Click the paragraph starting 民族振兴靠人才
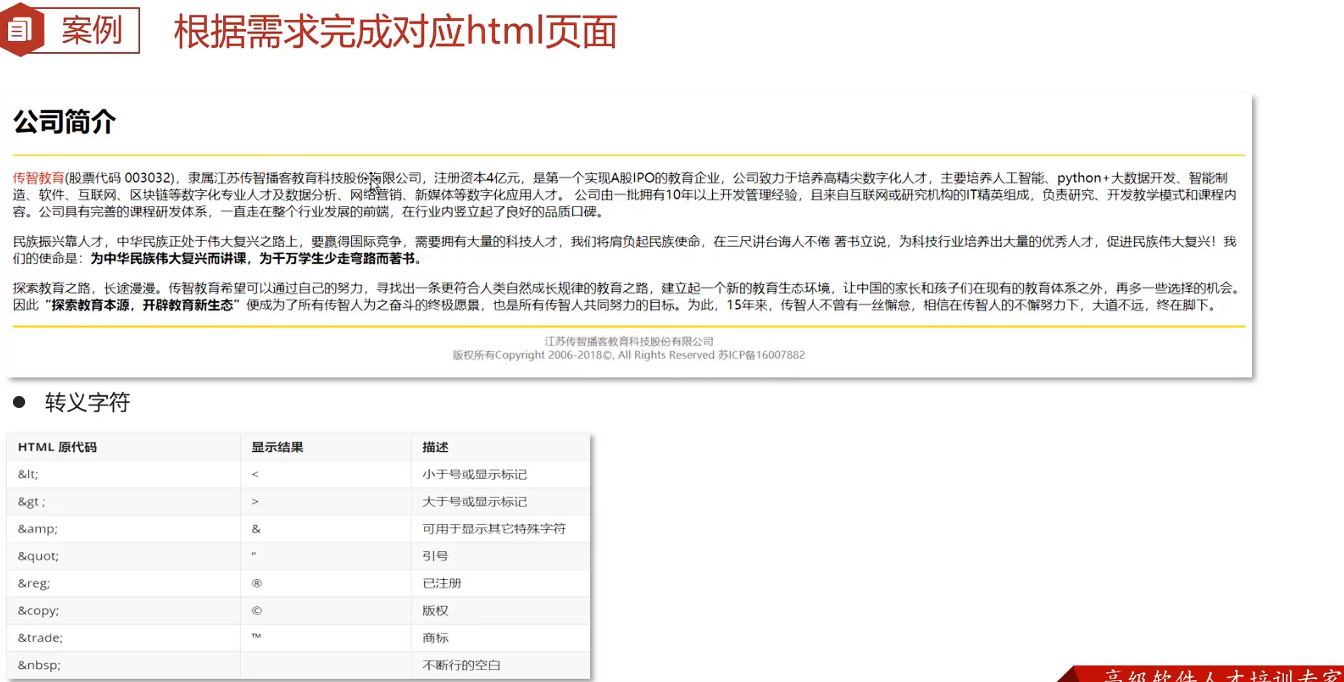 coord(625,250)
